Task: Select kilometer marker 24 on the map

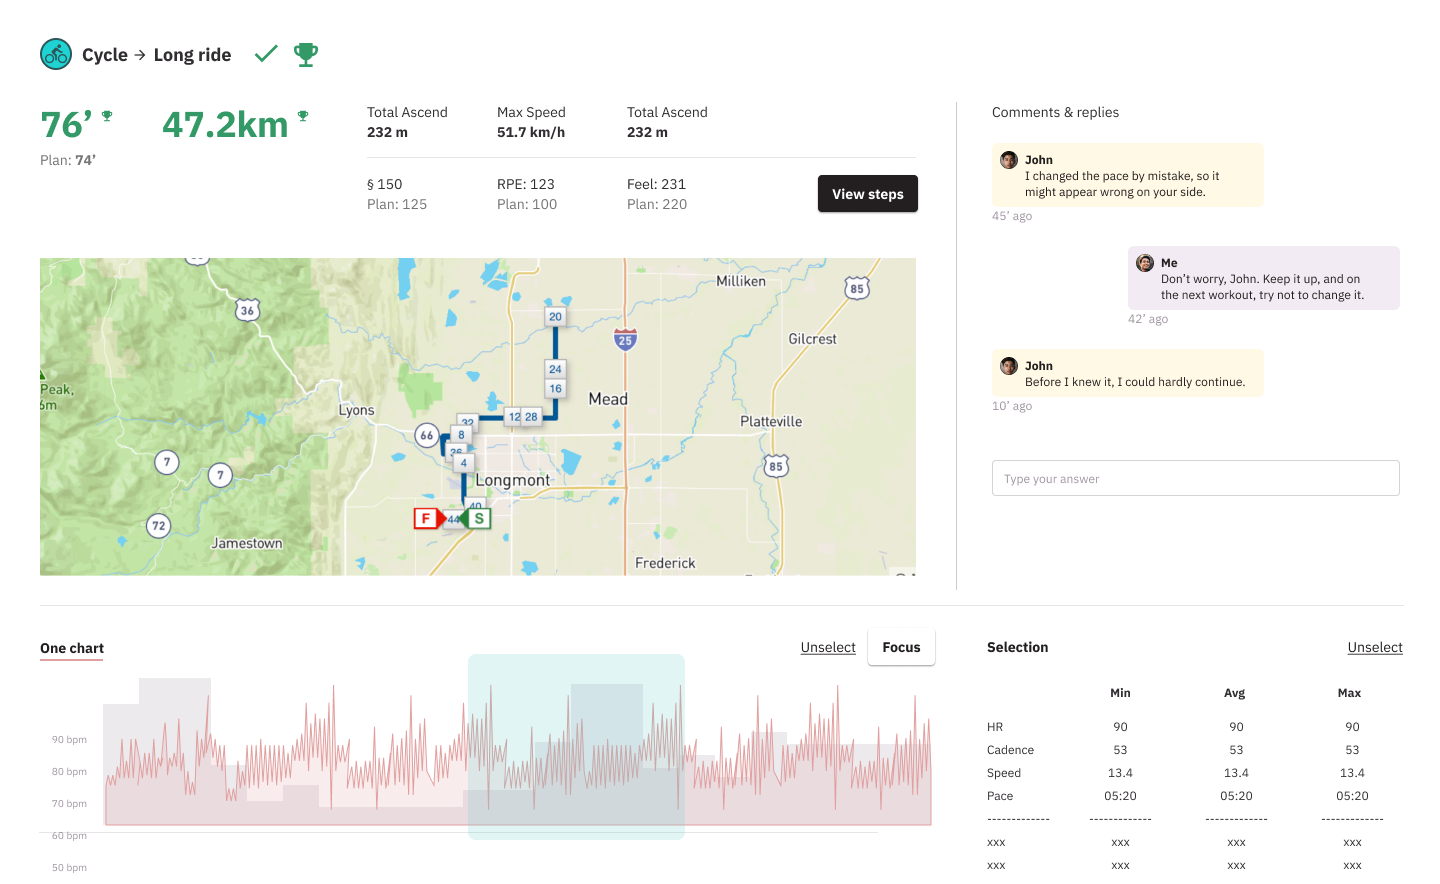Action: pyautogui.click(x=555, y=369)
